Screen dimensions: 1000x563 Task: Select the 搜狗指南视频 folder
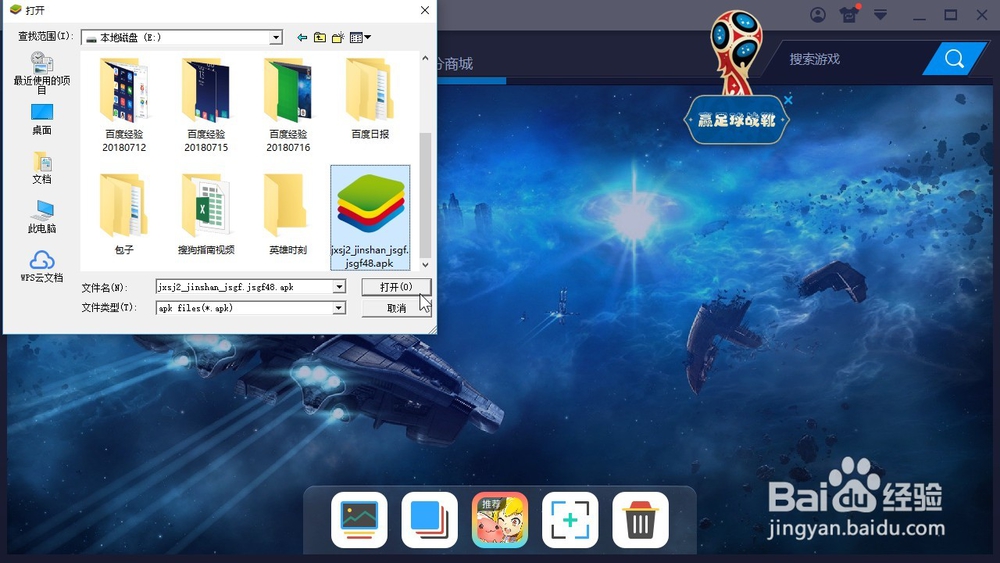(206, 214)
